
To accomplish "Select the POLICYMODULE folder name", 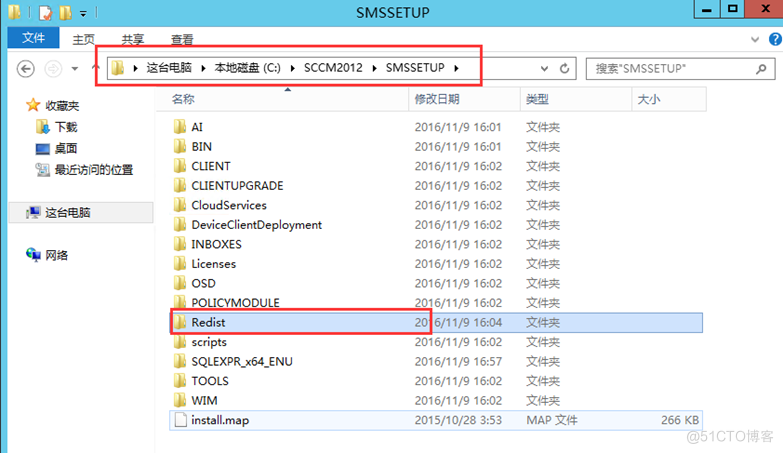I will (235, 303).
